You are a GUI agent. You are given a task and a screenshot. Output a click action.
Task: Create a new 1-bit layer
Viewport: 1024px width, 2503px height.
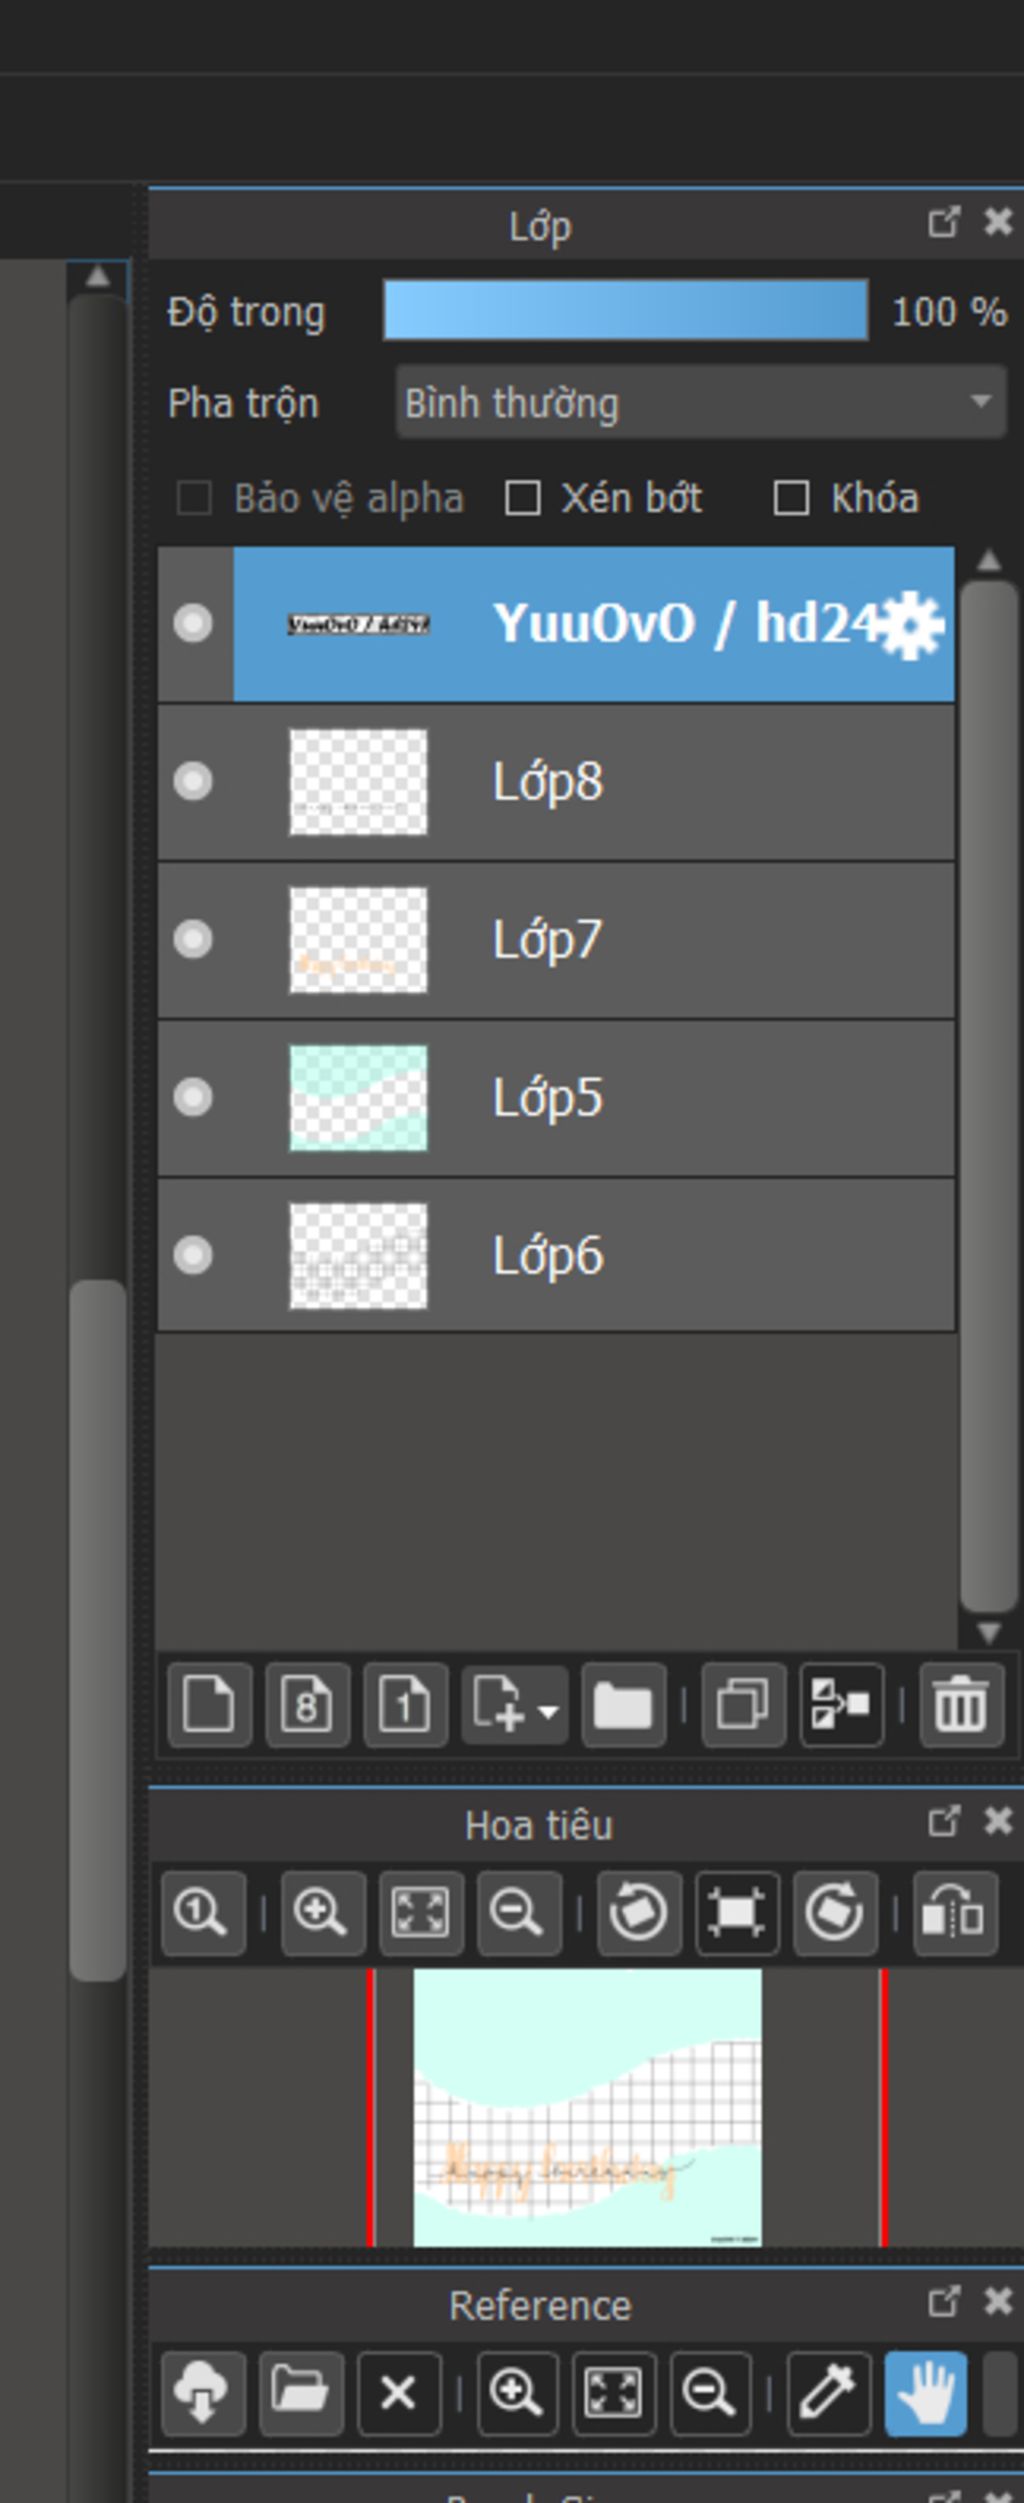point(405,1705)
